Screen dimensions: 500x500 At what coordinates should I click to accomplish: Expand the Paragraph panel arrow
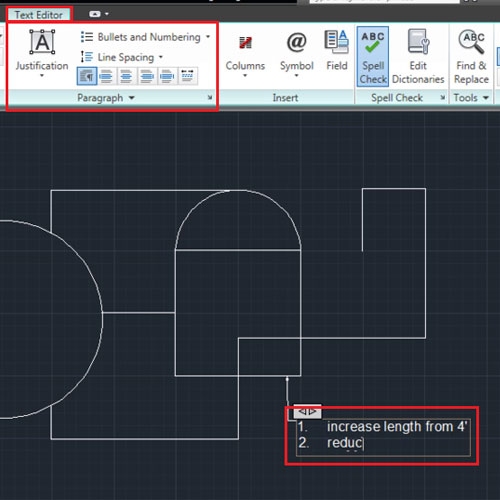coord(132,98)
